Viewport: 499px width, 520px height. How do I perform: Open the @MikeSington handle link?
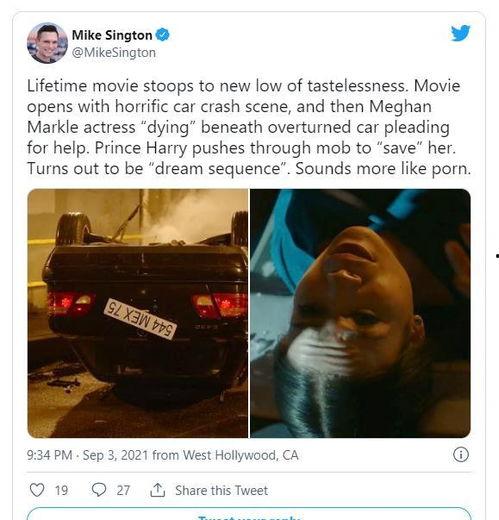pyautogui.click(x=114, y=53)
